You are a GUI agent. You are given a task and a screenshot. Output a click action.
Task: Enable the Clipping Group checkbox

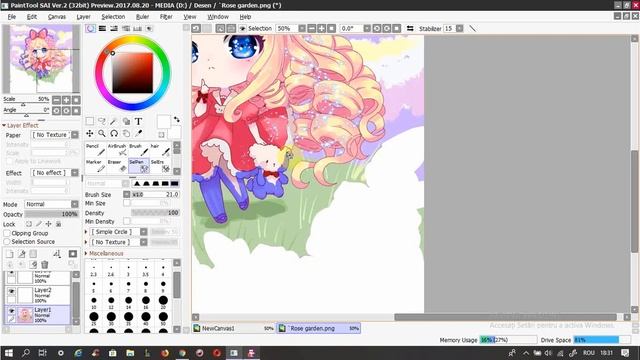(x=7, y=233)
